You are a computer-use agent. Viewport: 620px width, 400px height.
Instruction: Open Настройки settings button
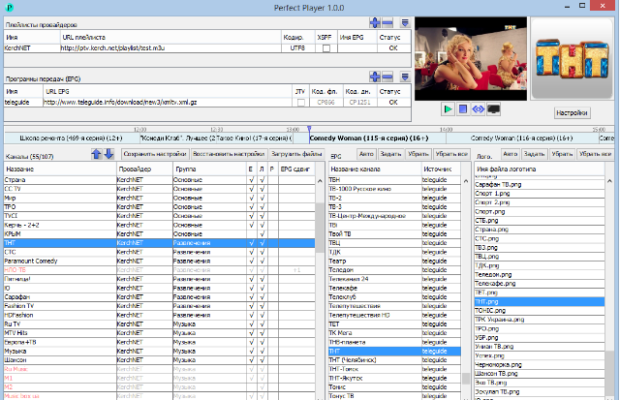click(572, 113)
